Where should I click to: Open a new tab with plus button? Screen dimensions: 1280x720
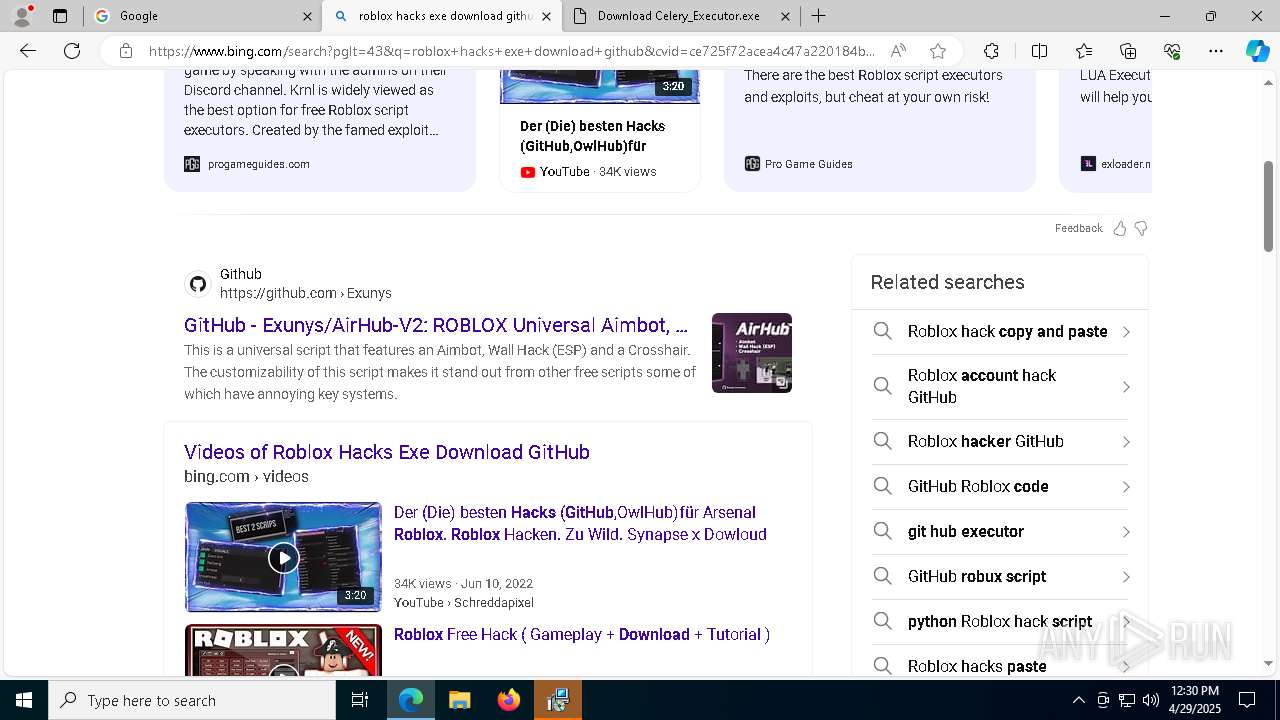[818, 16]
